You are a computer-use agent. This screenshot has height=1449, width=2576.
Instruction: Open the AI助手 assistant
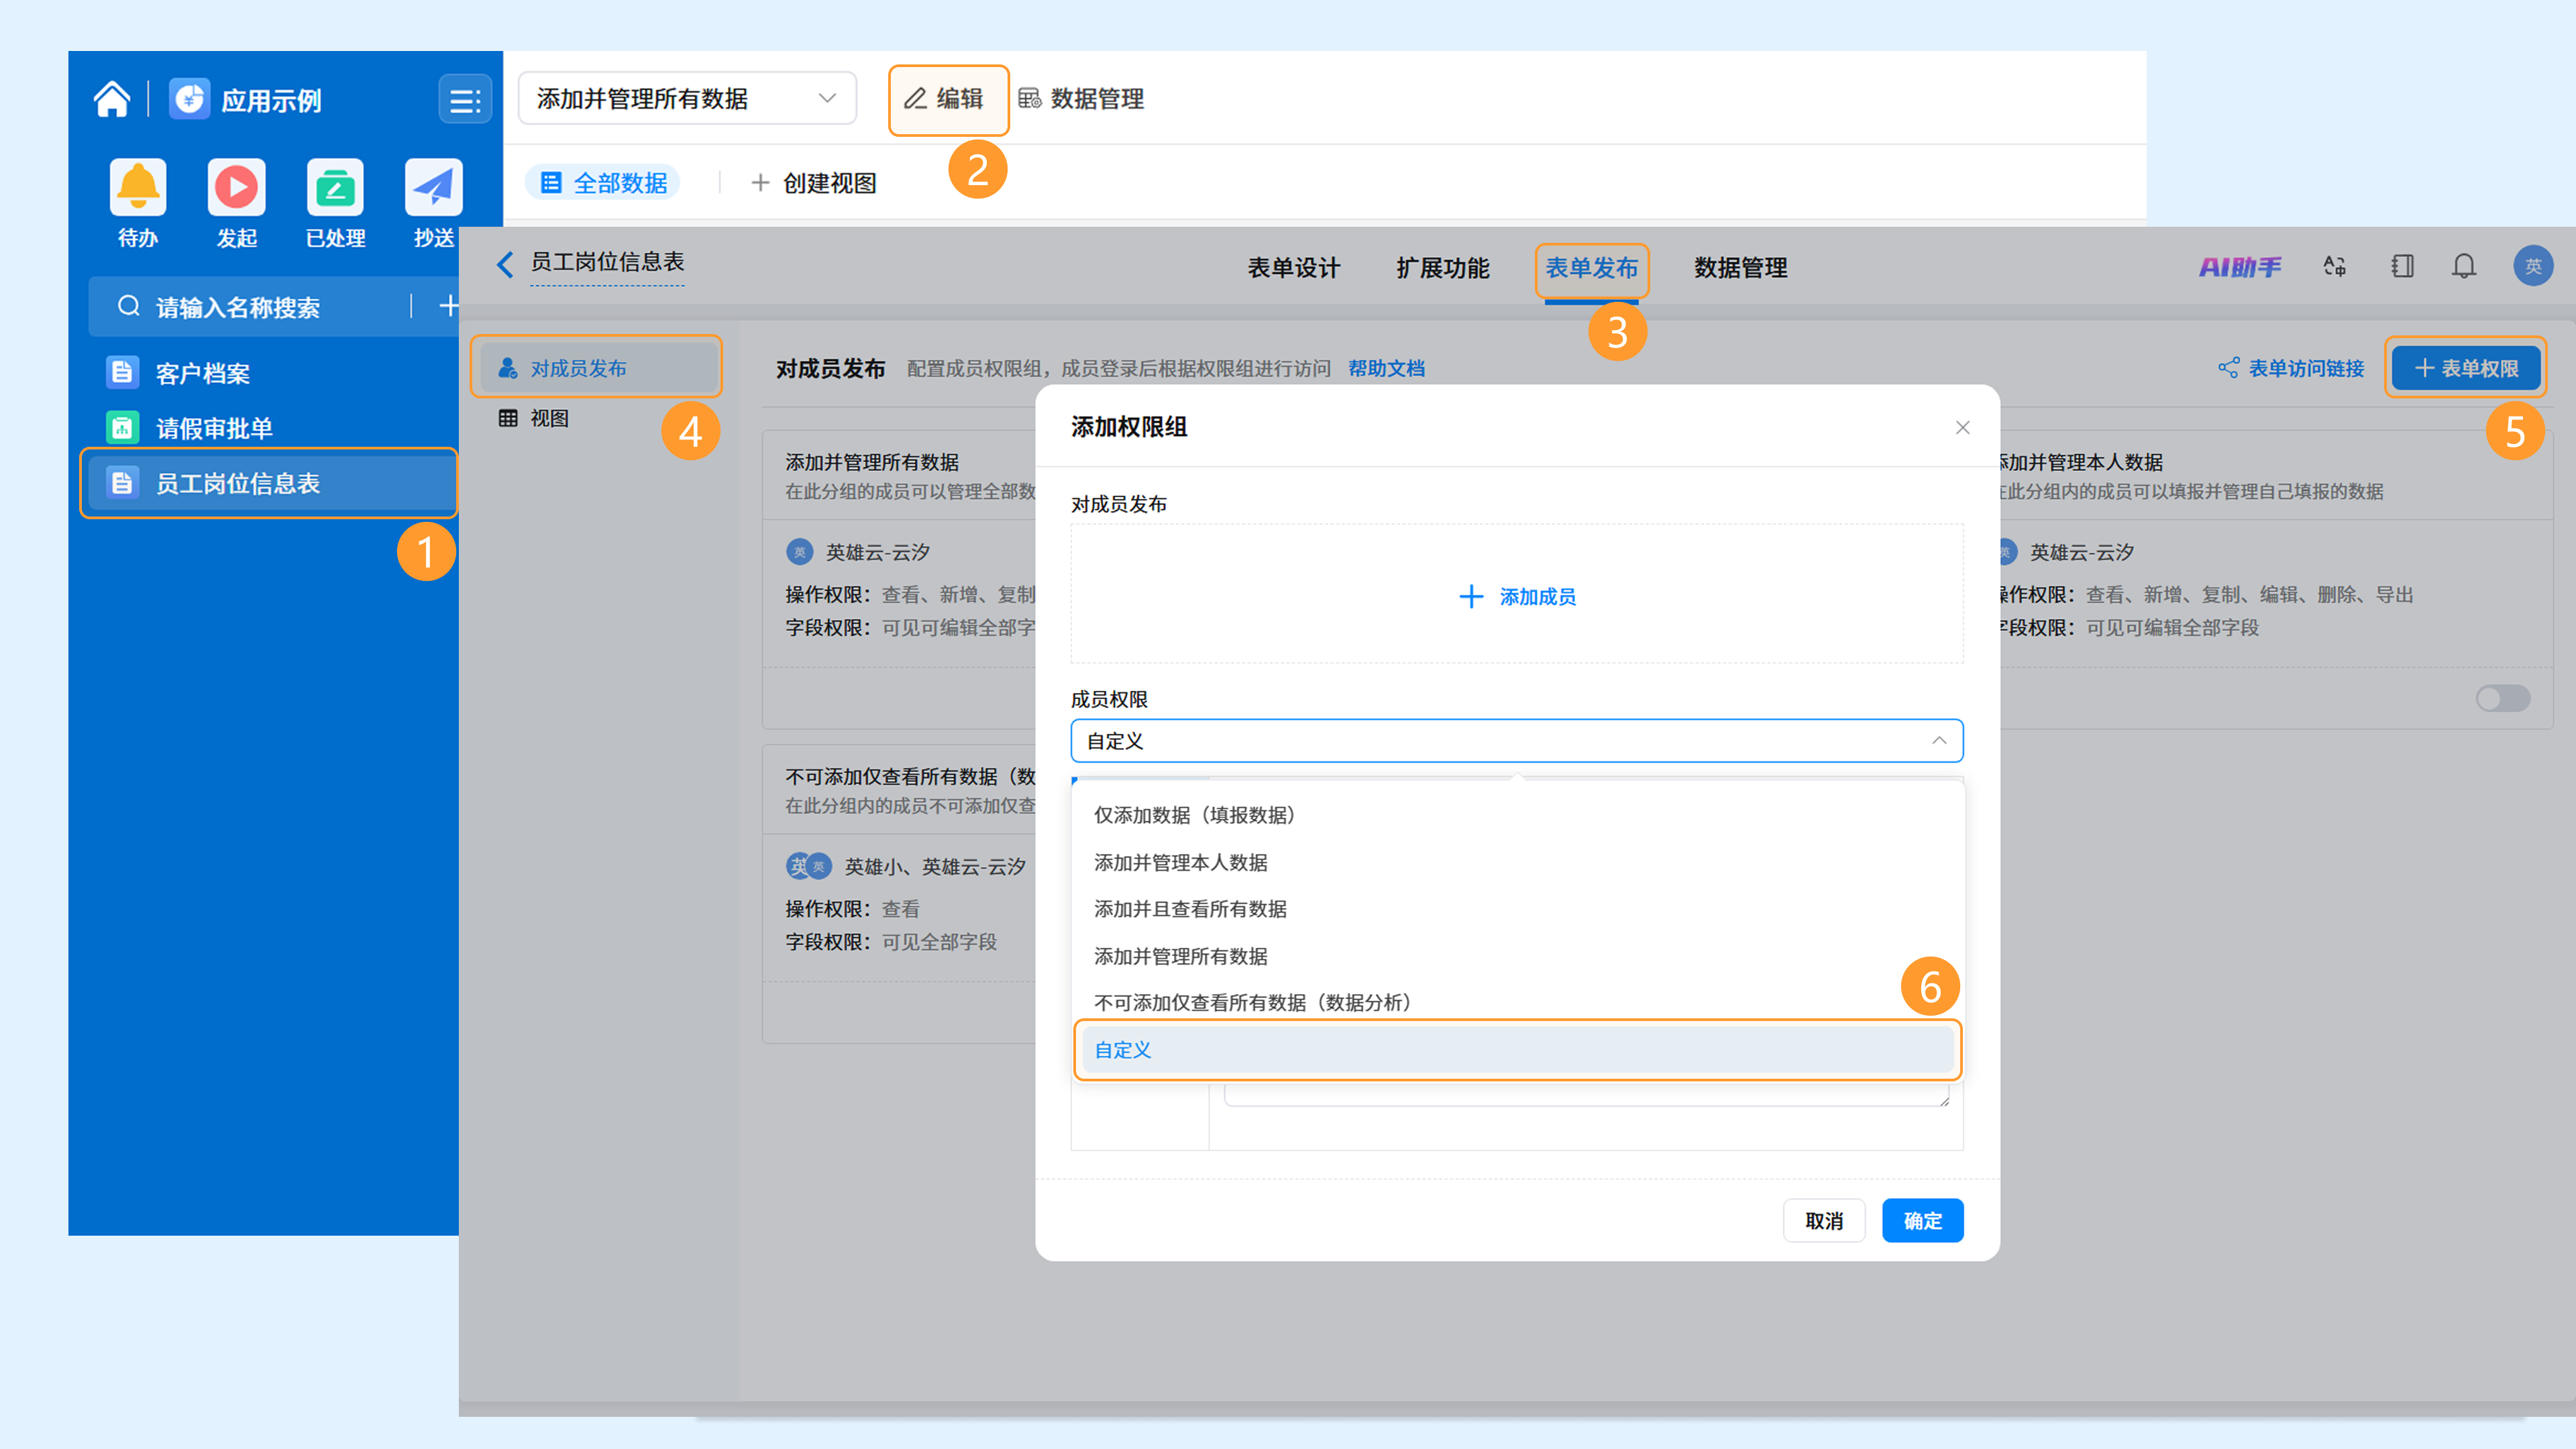coord(2240,267)
